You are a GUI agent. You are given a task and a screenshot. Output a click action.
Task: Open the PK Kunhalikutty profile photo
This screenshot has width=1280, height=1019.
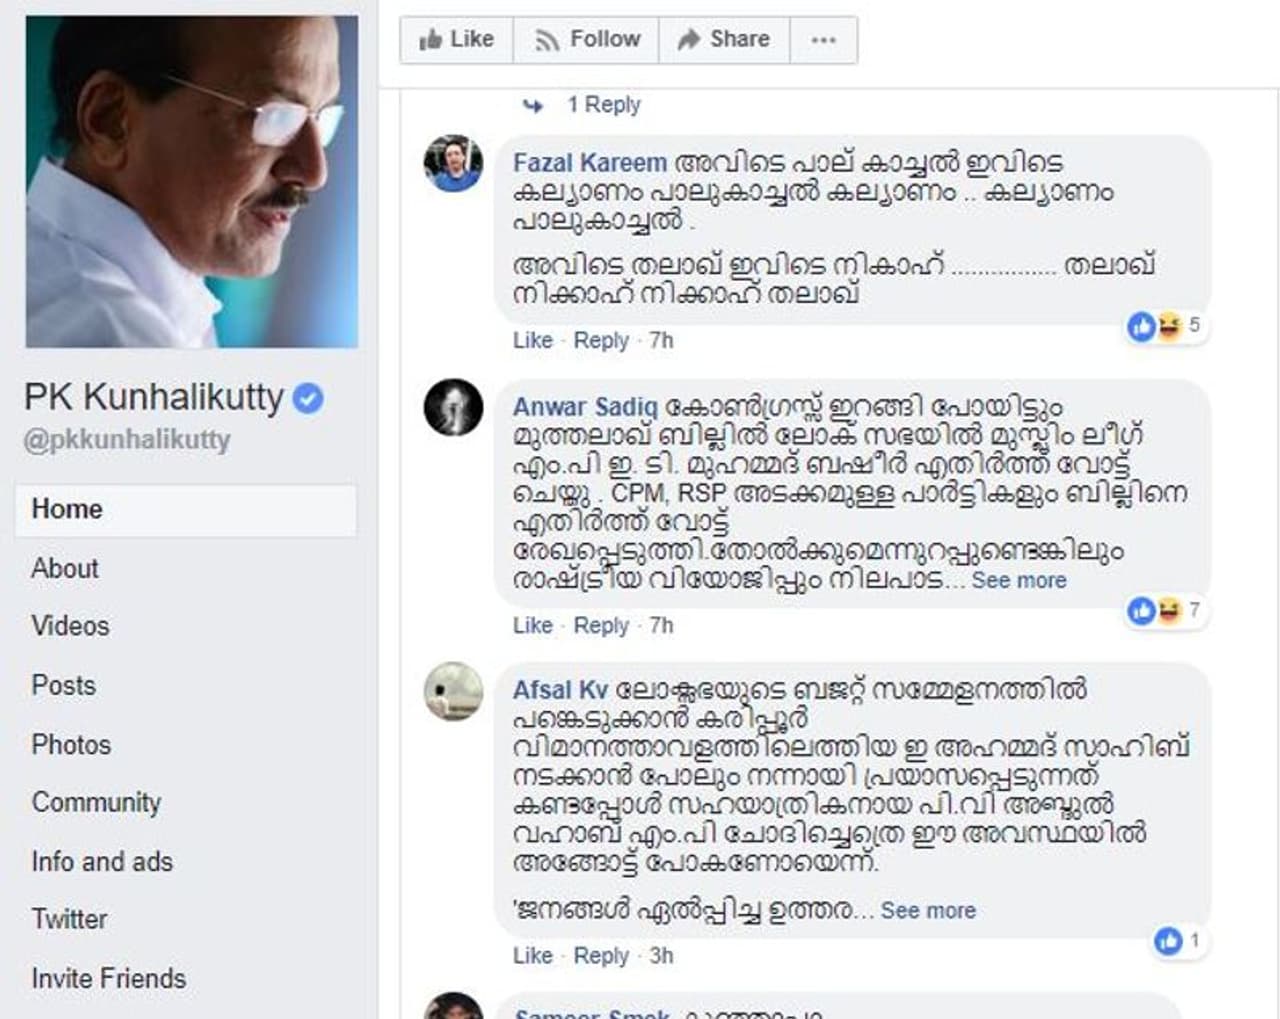pyautogui.click(x=192, y=182)
